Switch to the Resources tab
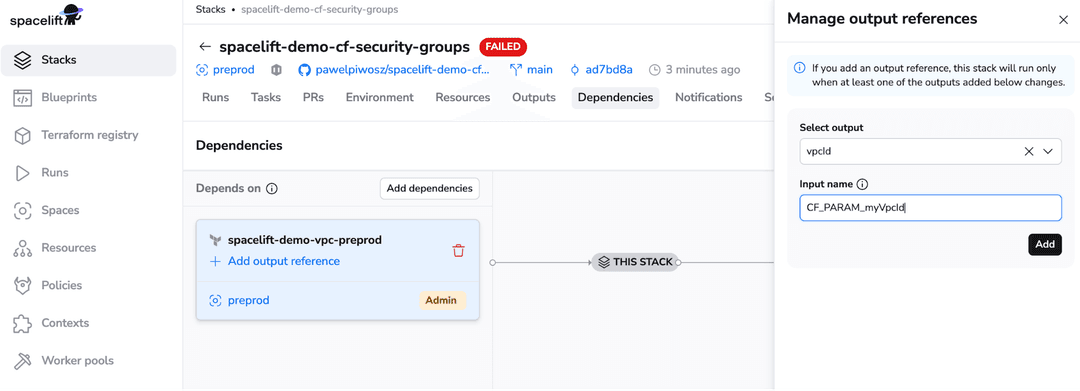Image resolution: width=1080 pixels, height=391 pixels. (463, 98)
